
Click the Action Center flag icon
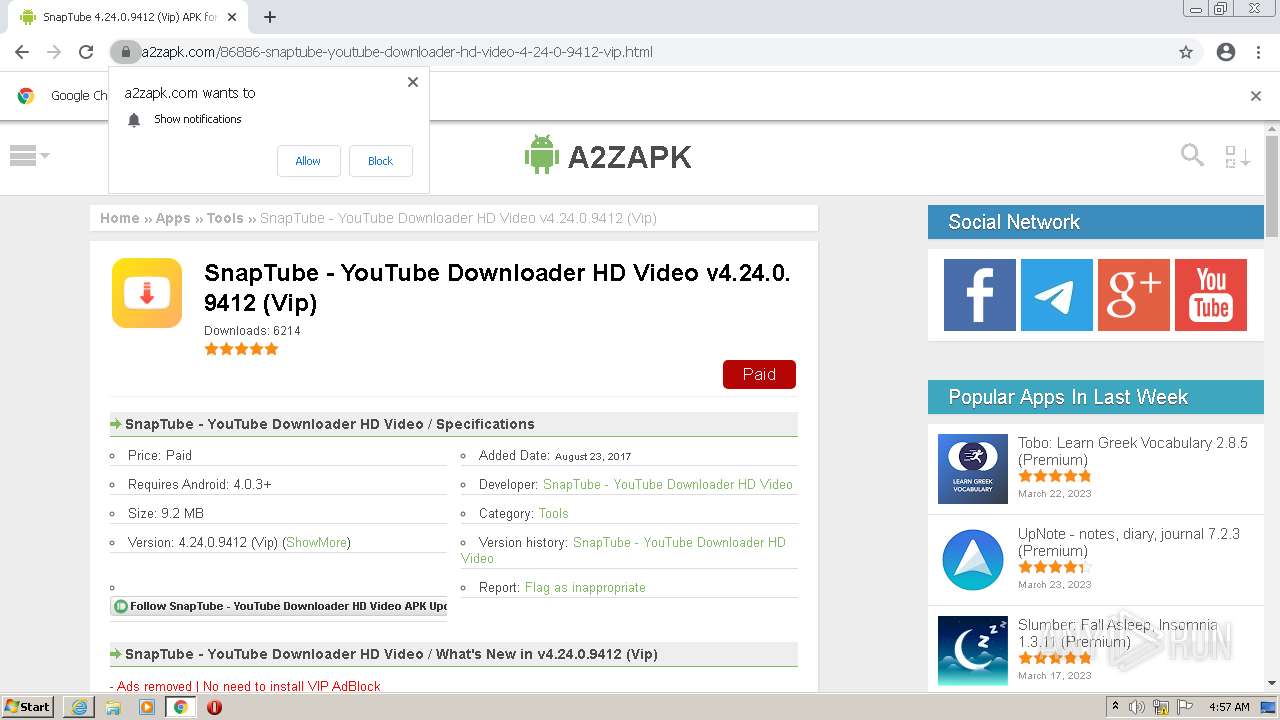[x=1185, y=706]
